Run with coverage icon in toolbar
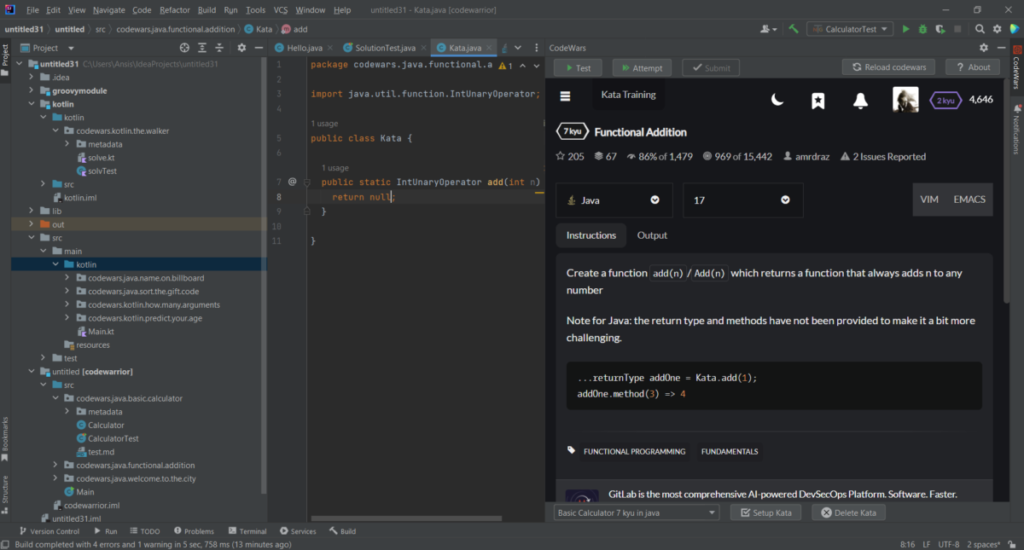The height and width of the screenshot is (550, 1024). pos(940,29)
